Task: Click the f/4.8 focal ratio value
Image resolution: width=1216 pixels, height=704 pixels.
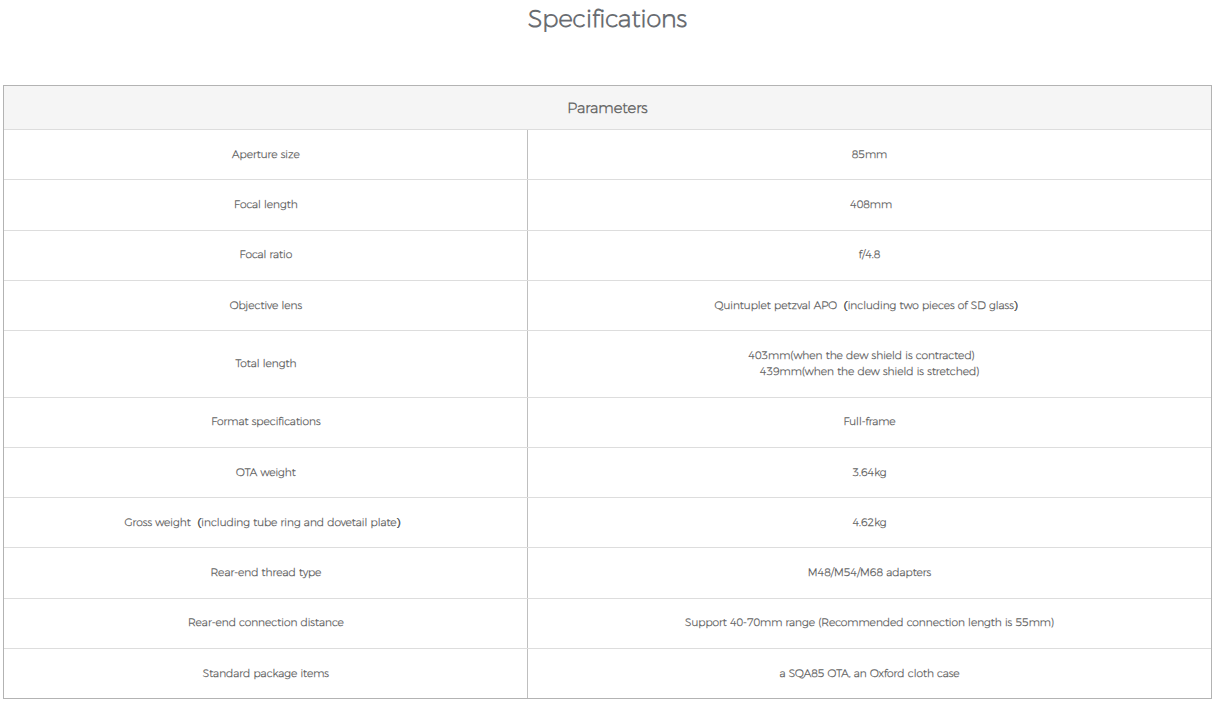Action: tap(869, 255)
